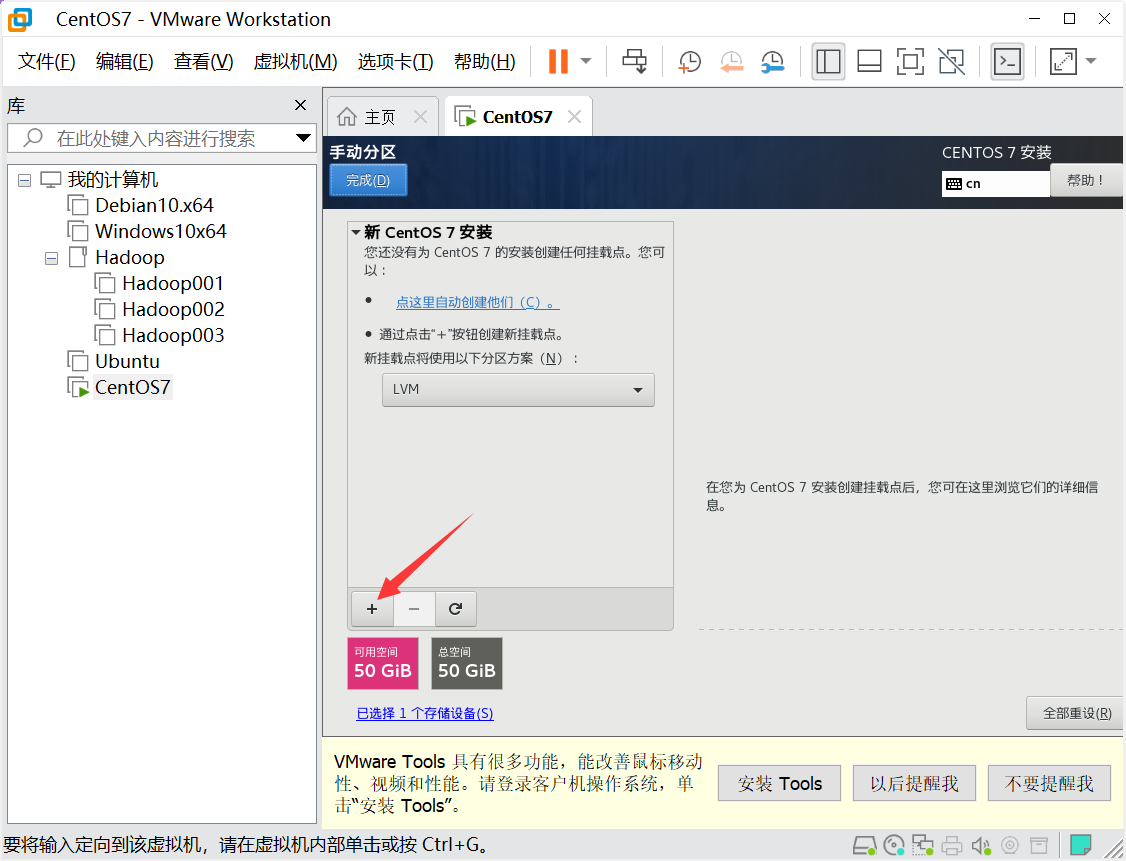Open the snapshot manager
Screen dimensions: 1126x861
point(773,62)
